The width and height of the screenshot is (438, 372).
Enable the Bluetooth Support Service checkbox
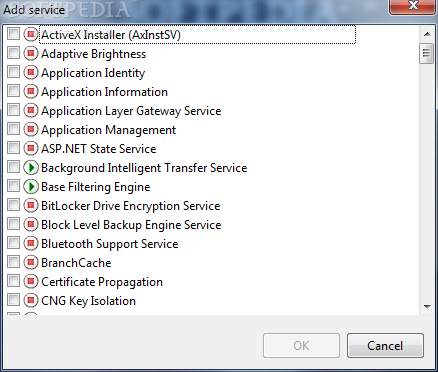pos(13,242)
